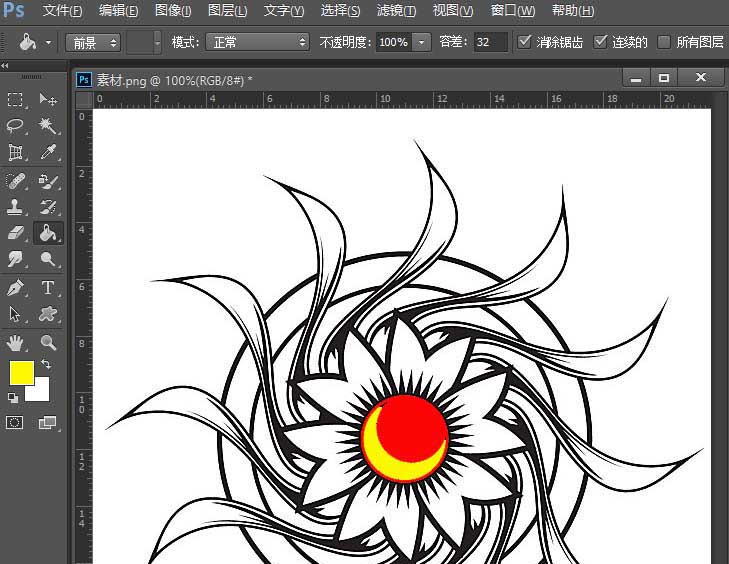Enable the 所有图层 all layers checkbox
The height and width of the screenshot is (564, 729).
coord(664,42)
